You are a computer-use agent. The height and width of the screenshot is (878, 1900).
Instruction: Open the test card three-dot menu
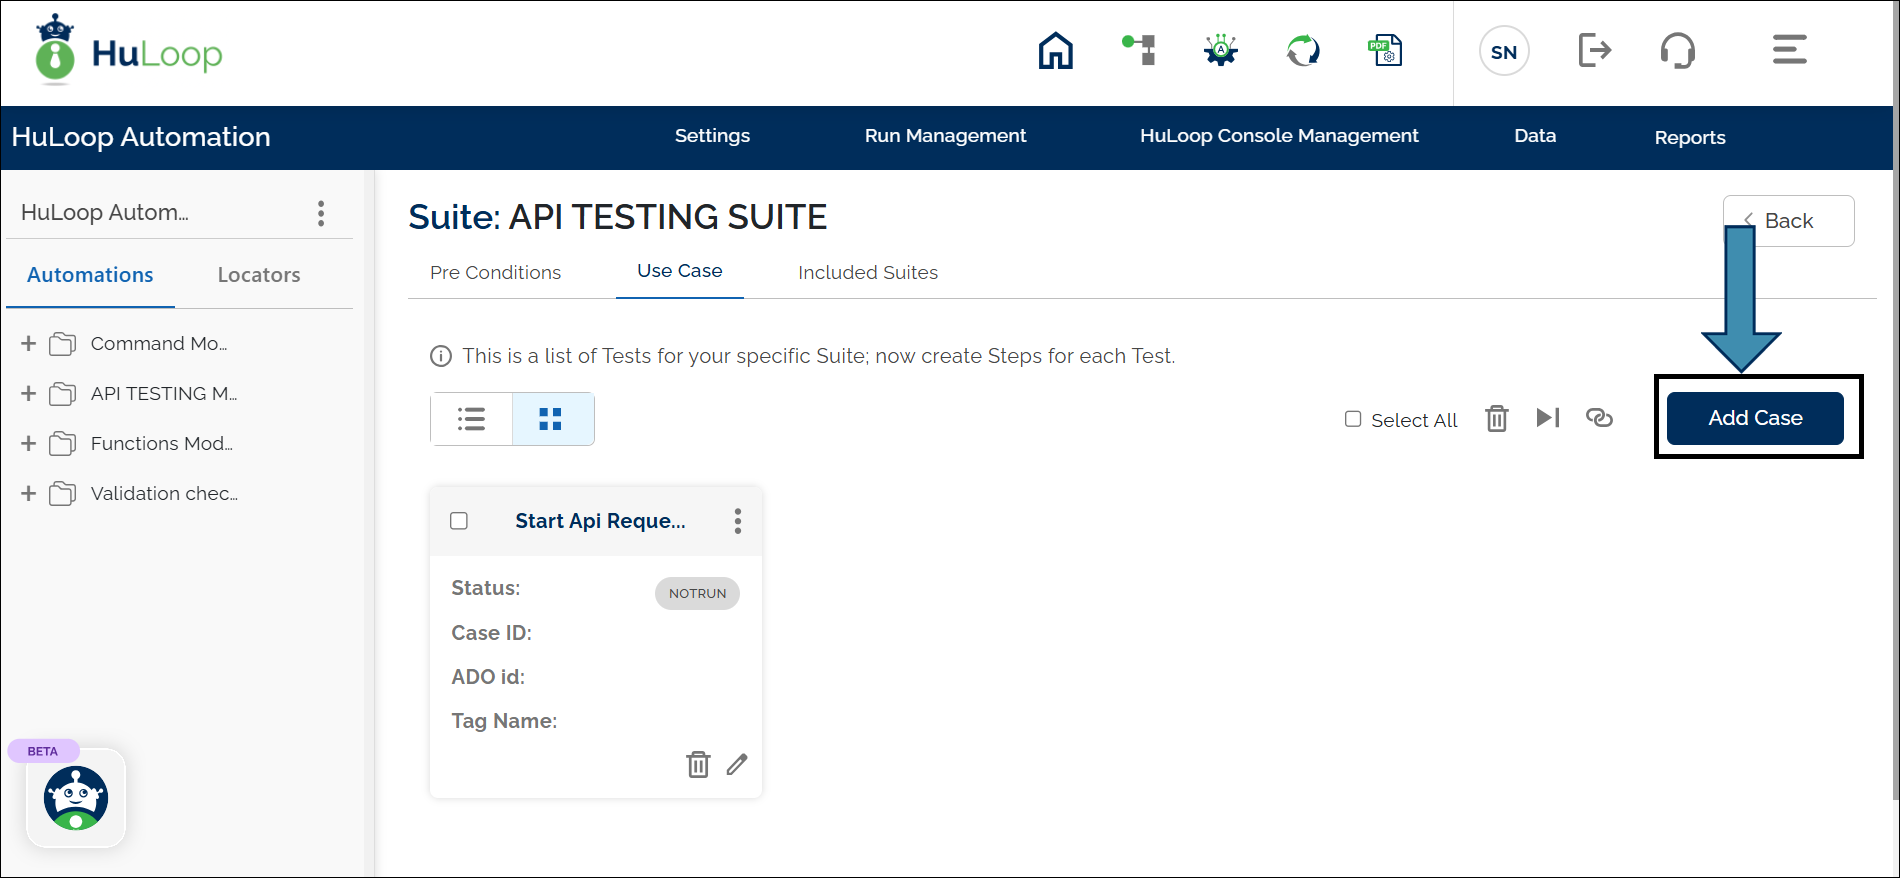click(738, 521)
